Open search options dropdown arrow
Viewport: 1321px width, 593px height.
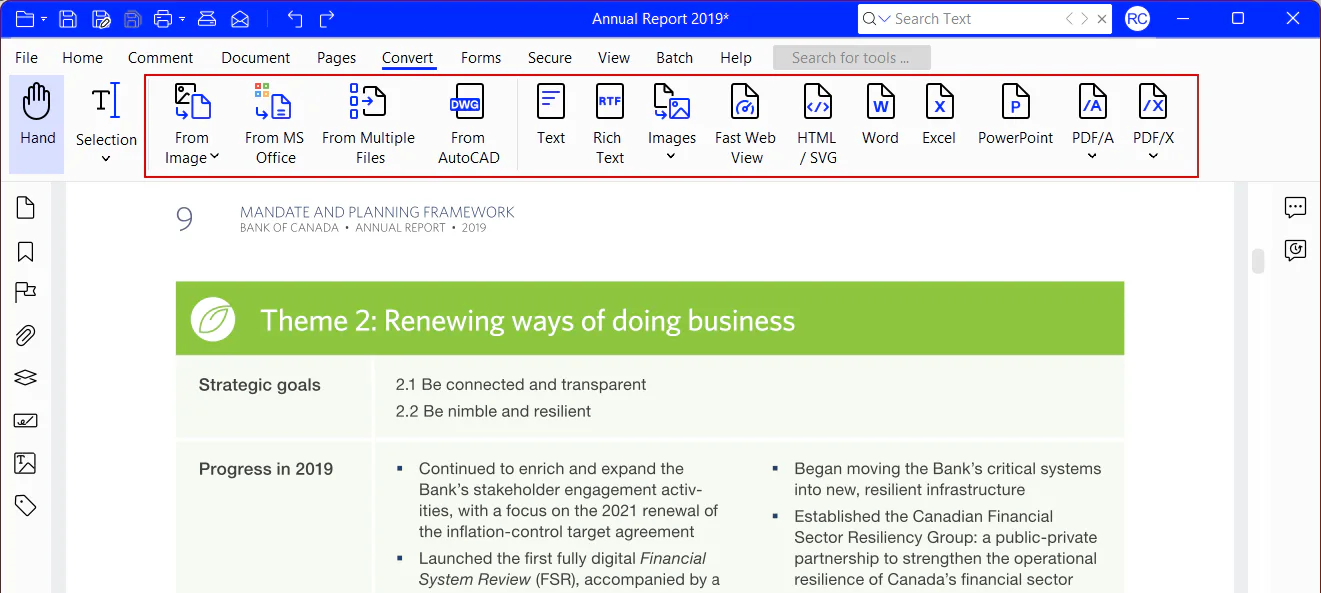pyautogui.click(x=885, y=19)
